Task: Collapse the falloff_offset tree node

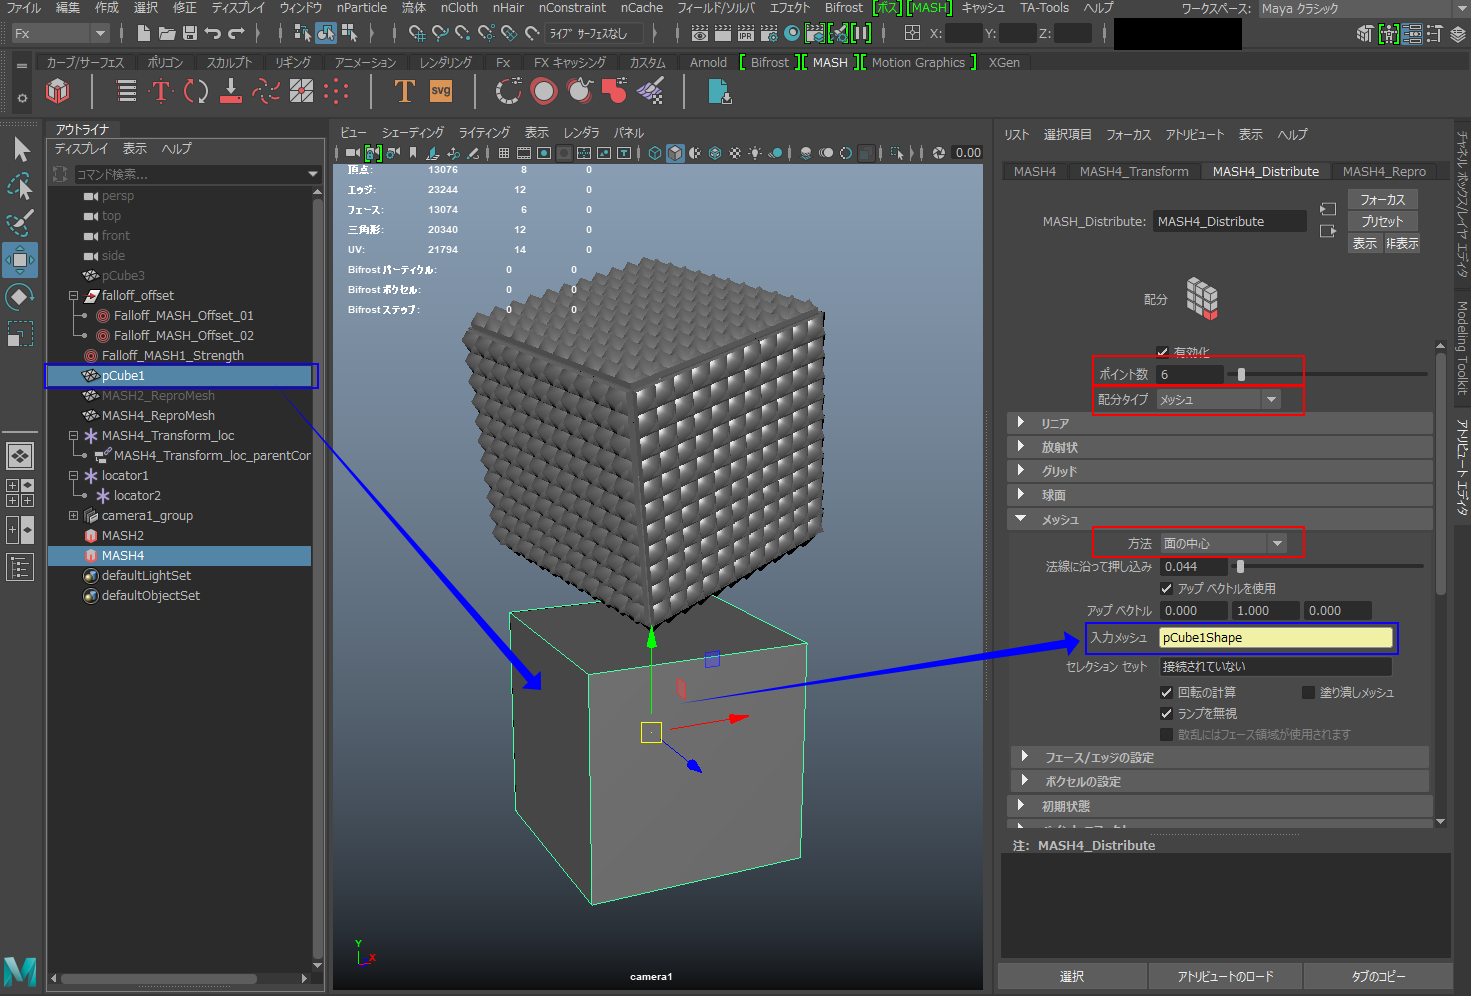Action: pyautogui.click(x=73, y=296)
